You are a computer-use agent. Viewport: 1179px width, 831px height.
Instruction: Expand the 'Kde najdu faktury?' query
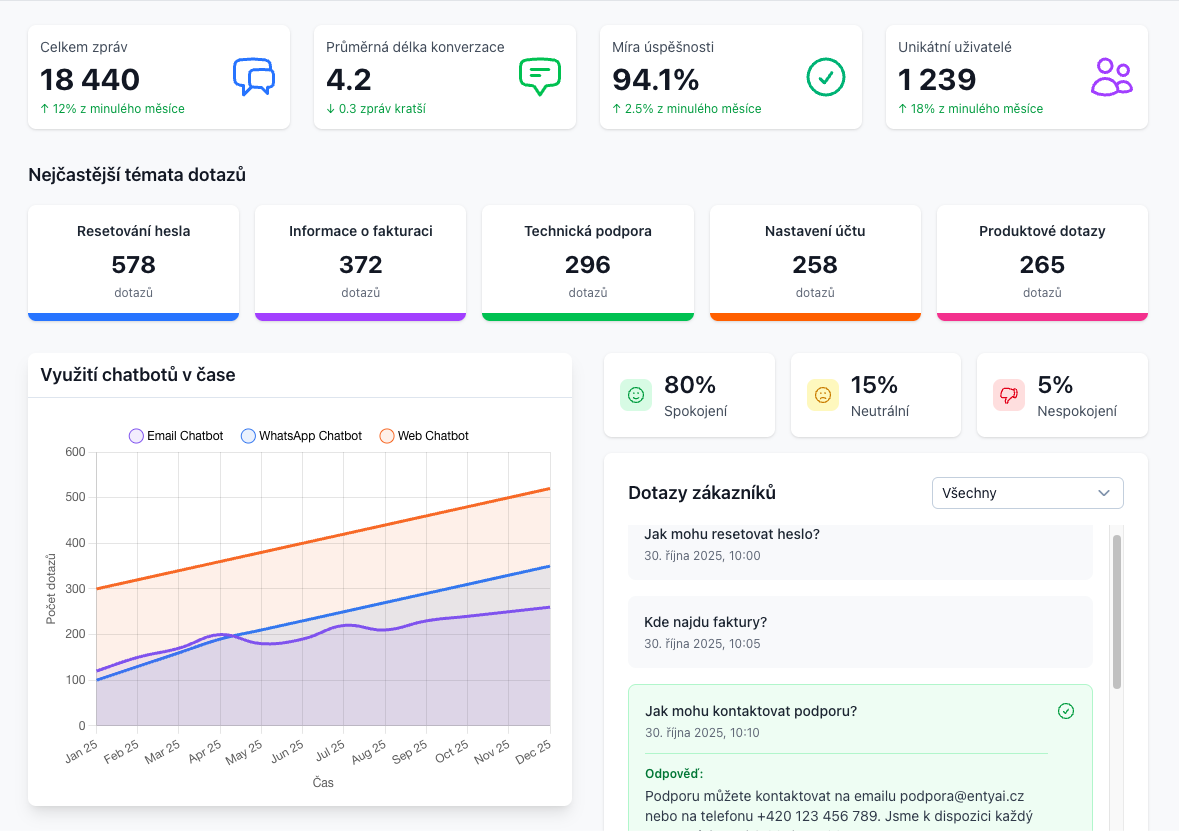pos(860,632)
